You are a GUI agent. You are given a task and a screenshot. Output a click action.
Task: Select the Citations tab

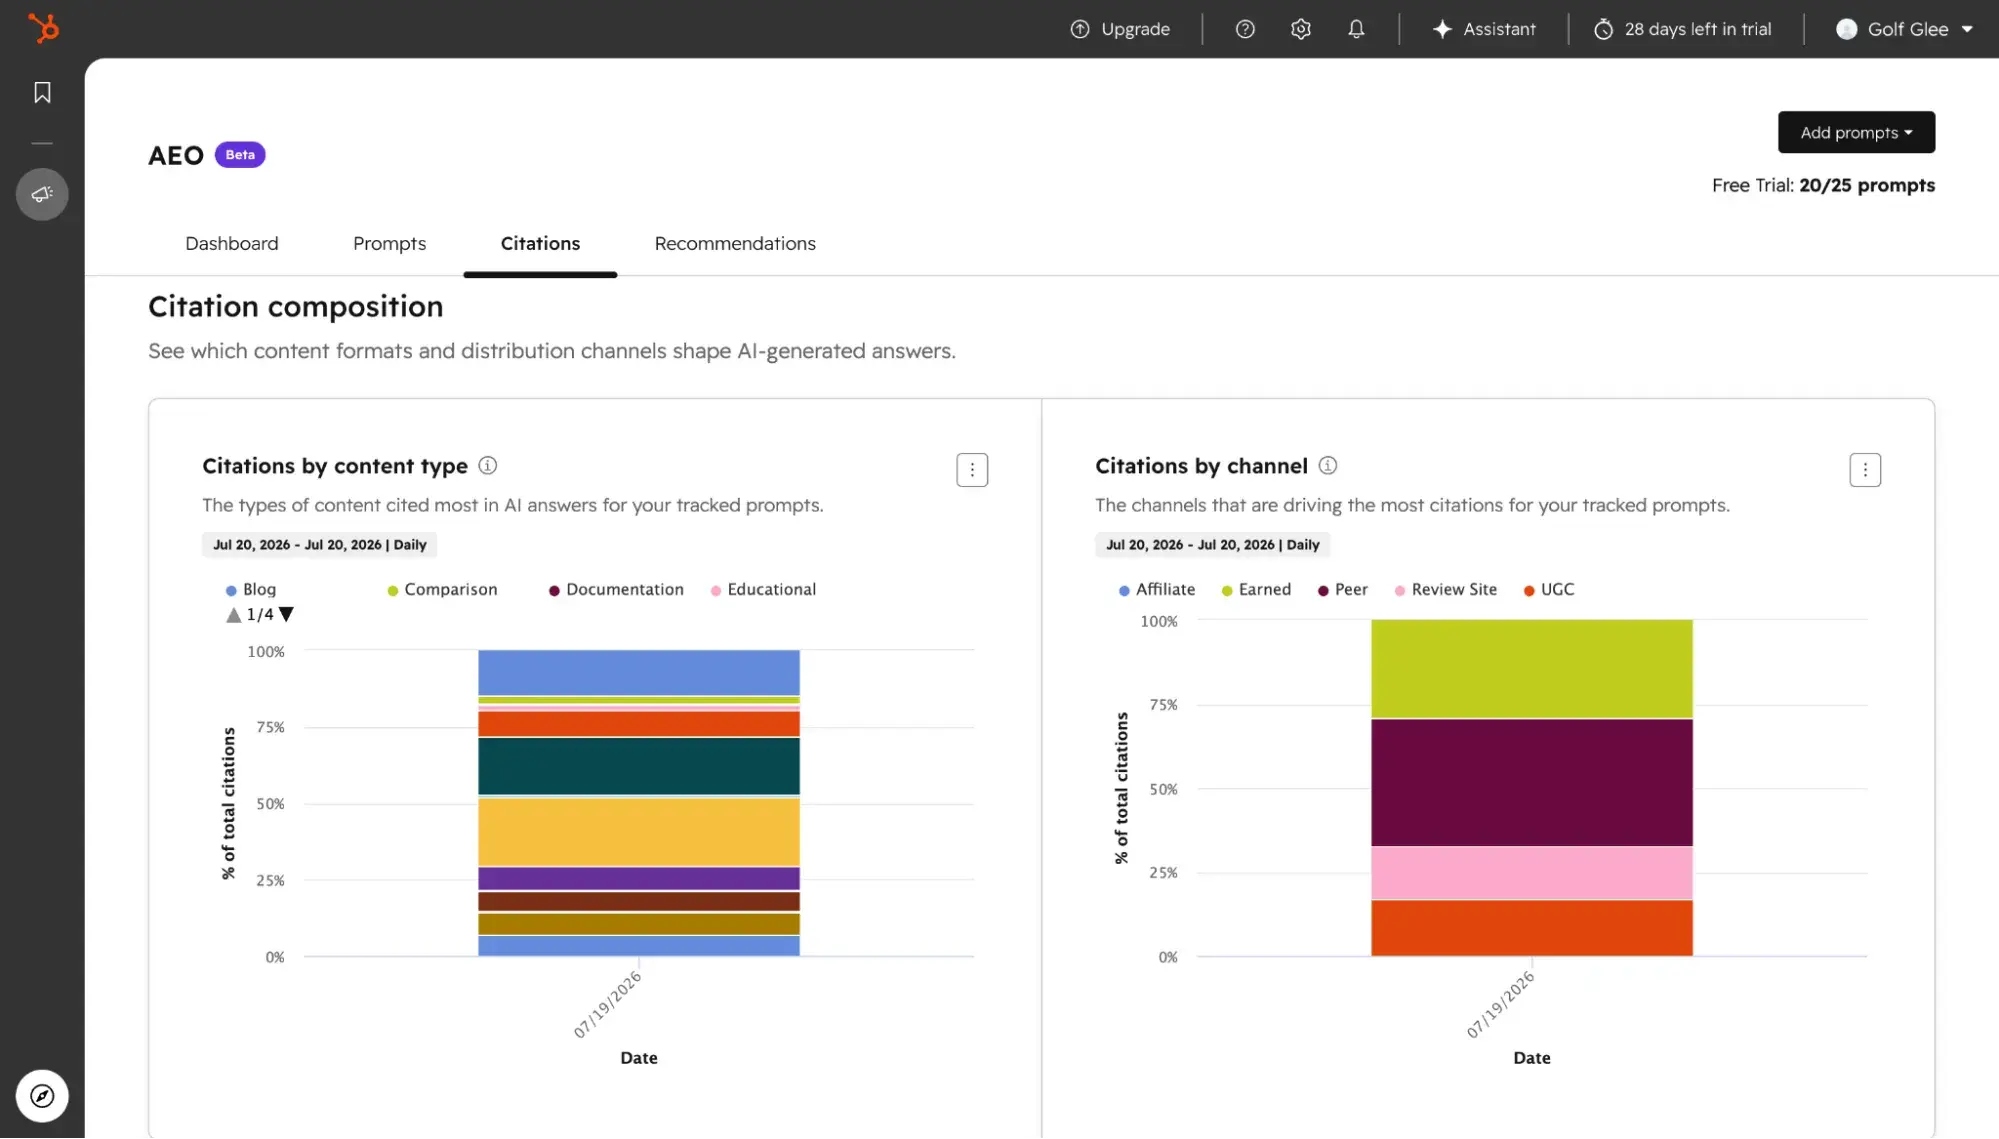[x=540, y=244]
